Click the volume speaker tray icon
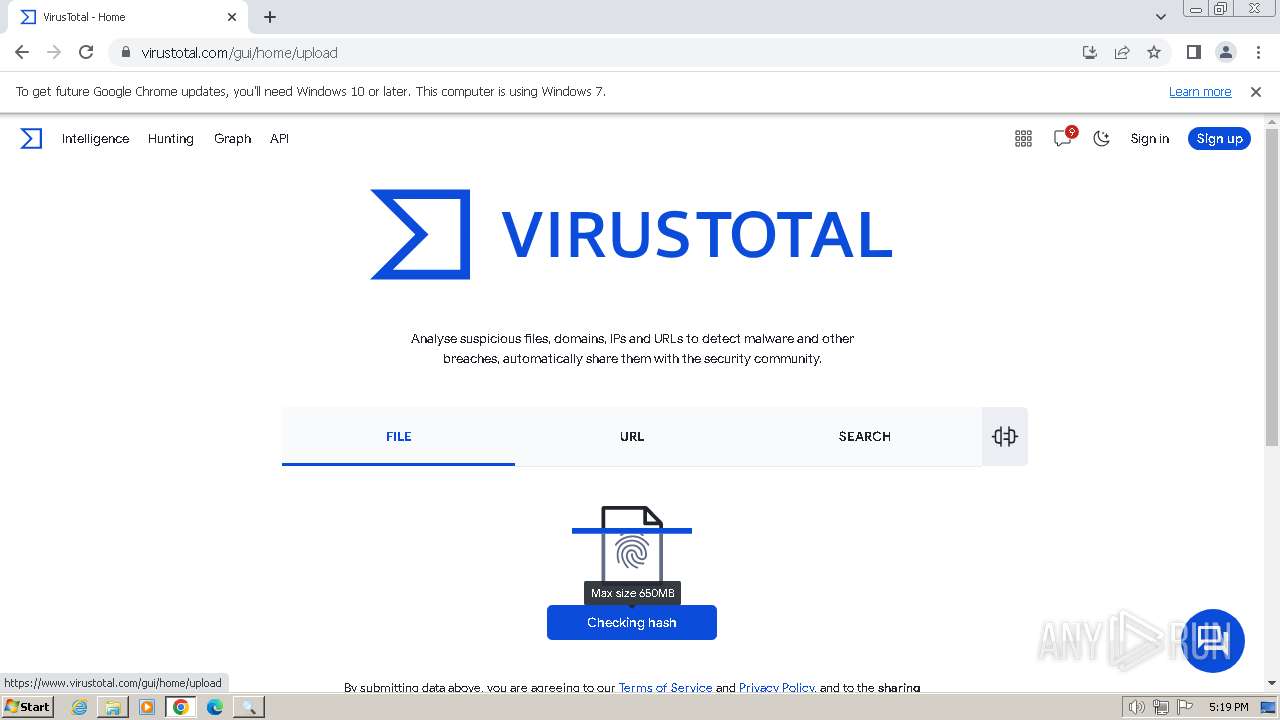This screenshot has width=1280, height=720. point(1136,707)
